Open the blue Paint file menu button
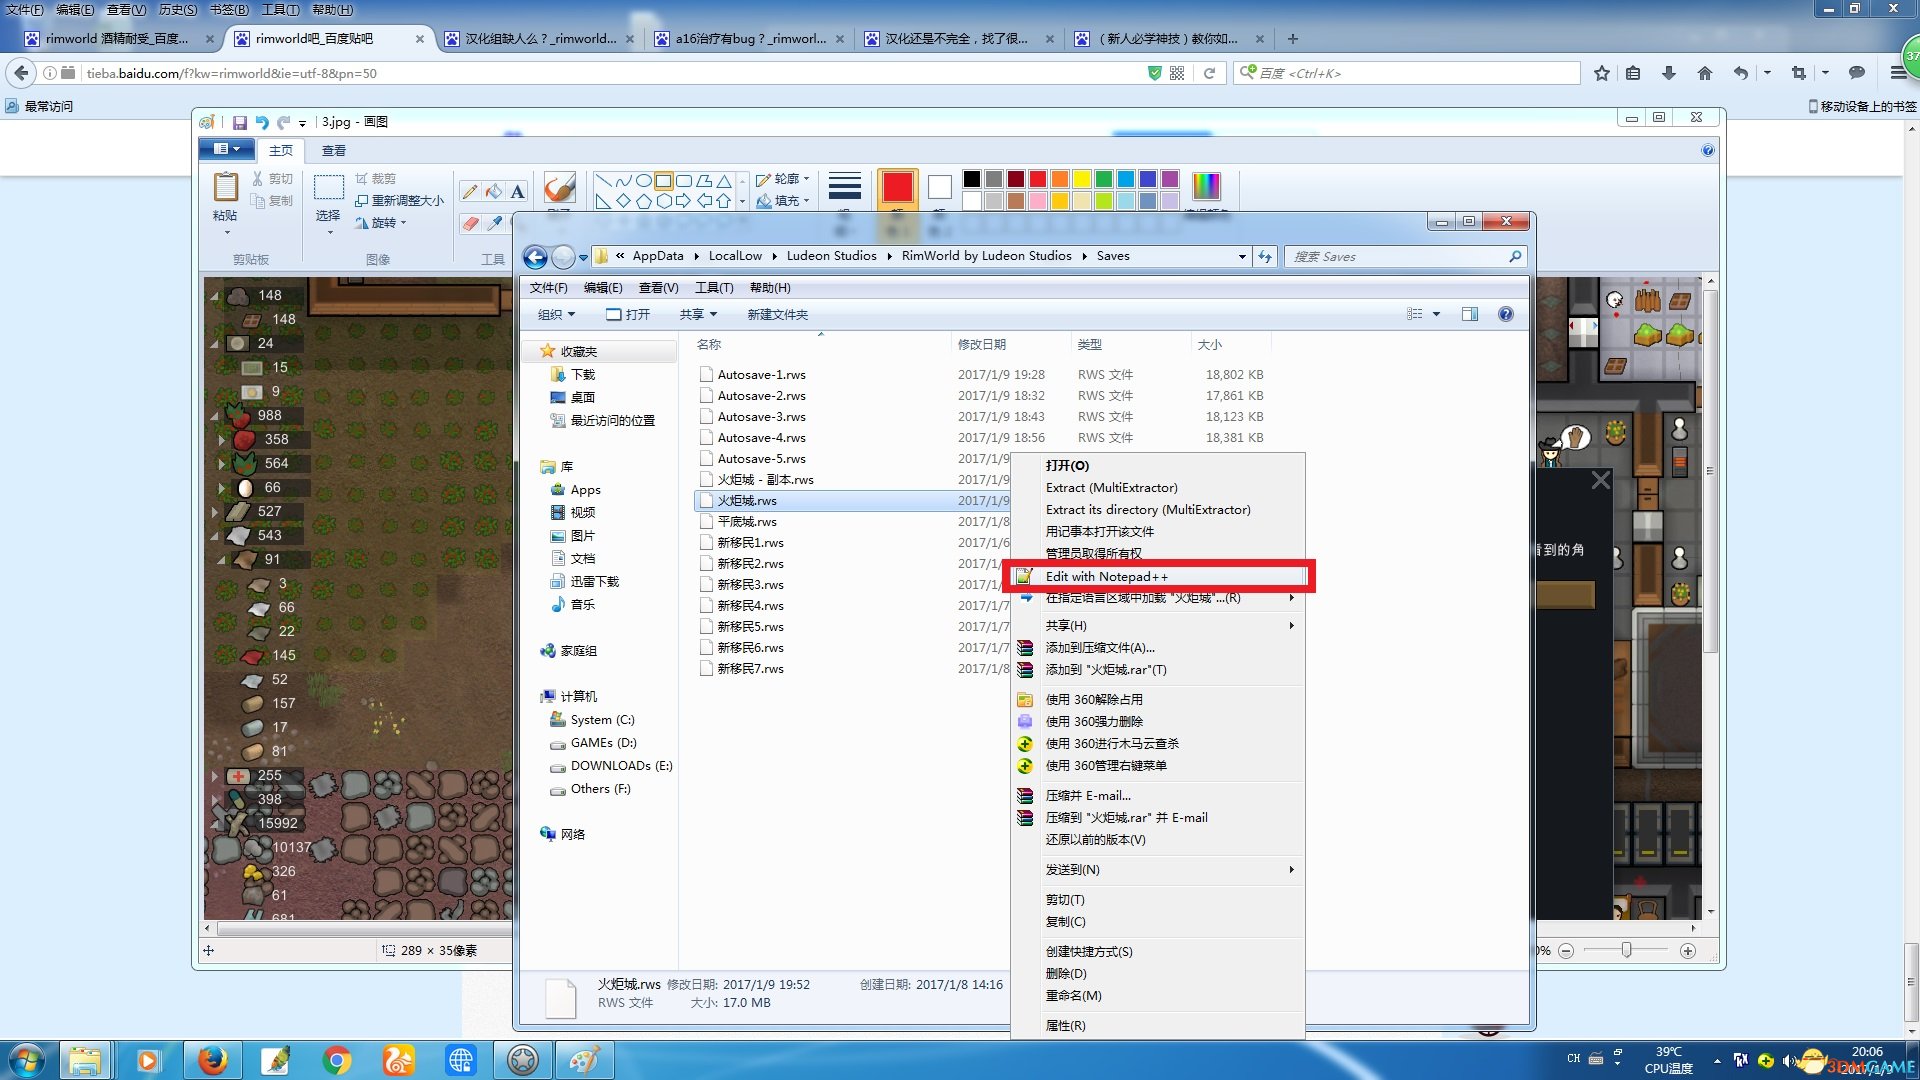The height and width of the screenshot is (1080, 1920). click(227, 149)
